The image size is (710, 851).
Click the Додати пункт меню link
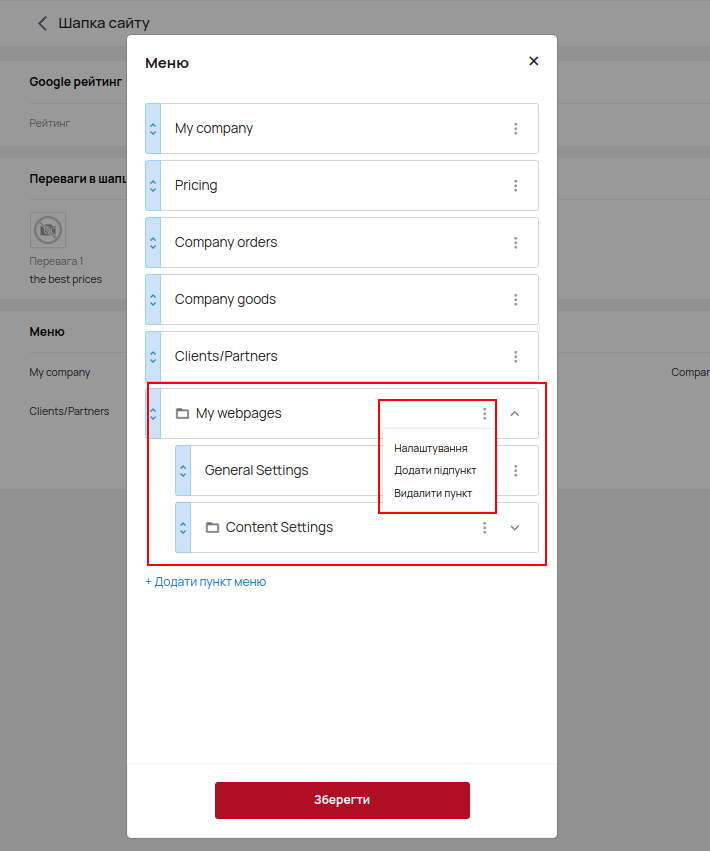click(205, 582)
